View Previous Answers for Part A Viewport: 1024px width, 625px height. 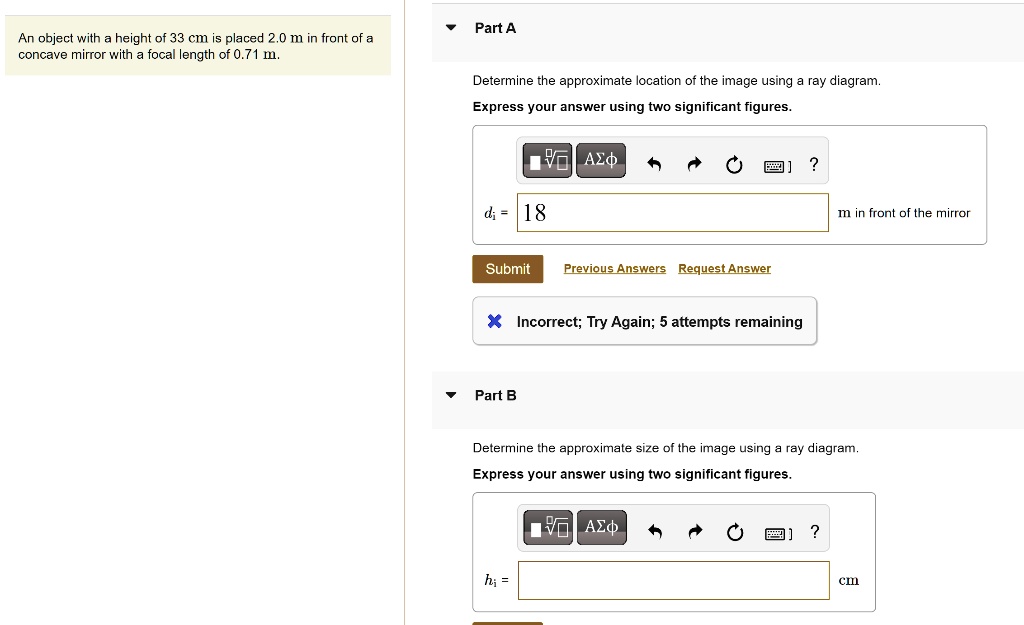pos(615,268)
